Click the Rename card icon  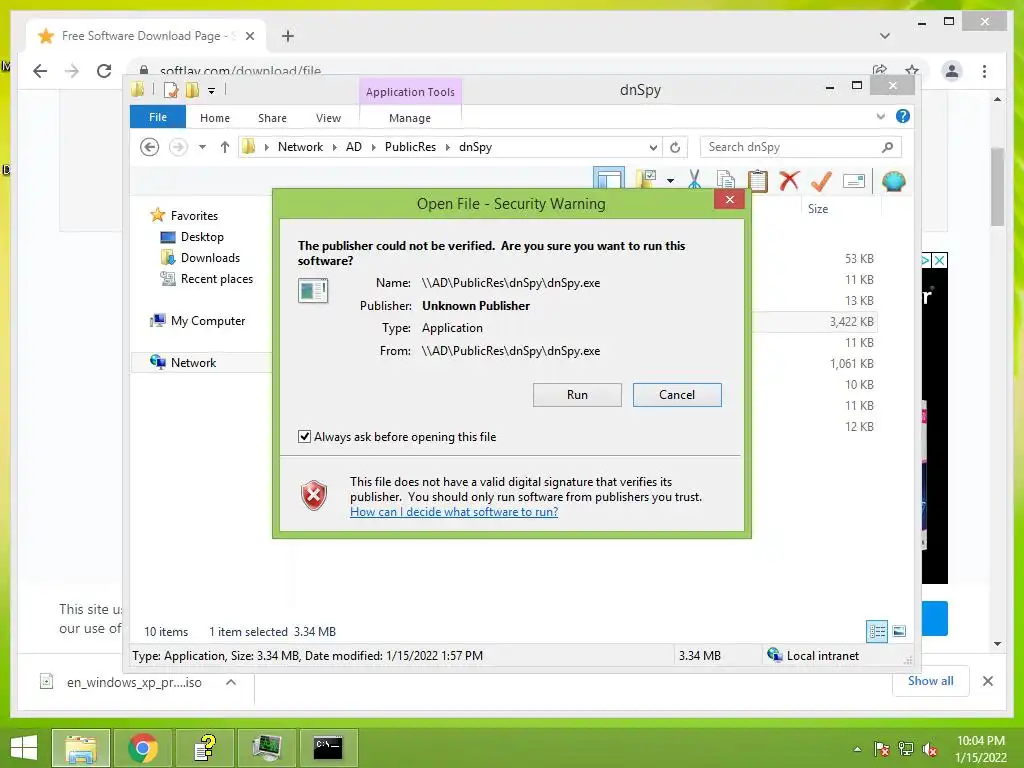click(854, 181)
